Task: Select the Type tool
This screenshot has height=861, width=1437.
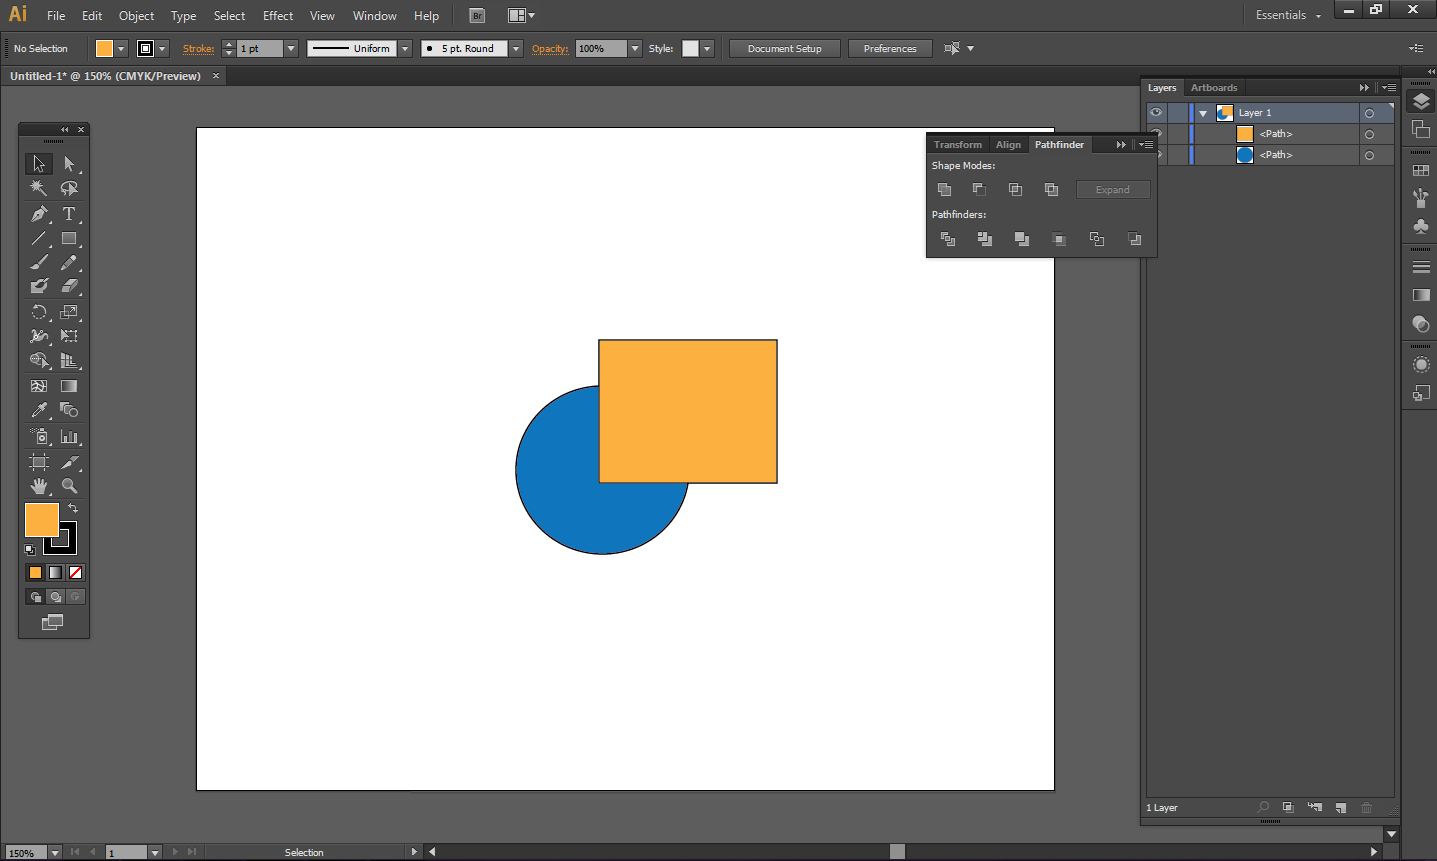Action: 69,214
